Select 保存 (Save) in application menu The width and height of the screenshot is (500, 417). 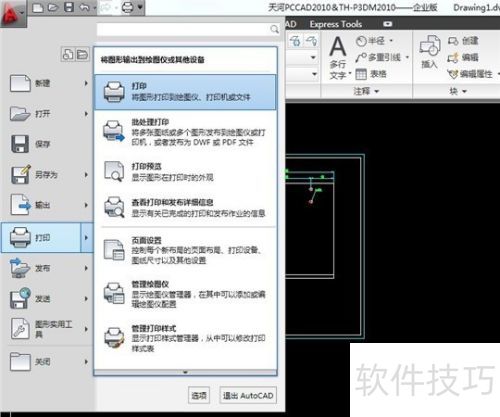[47, 144]
